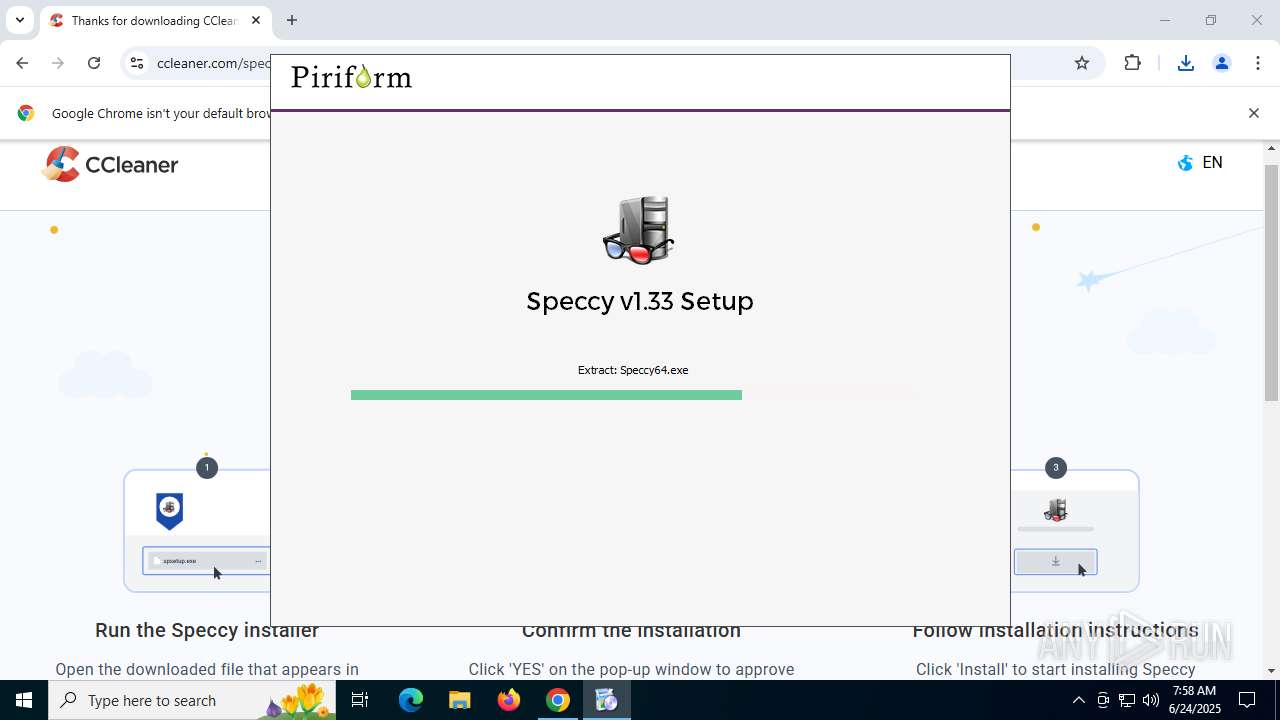
Task: Click the CCleaner logo on the webpage
Action: pyautogui.click(x=110, y=165)
